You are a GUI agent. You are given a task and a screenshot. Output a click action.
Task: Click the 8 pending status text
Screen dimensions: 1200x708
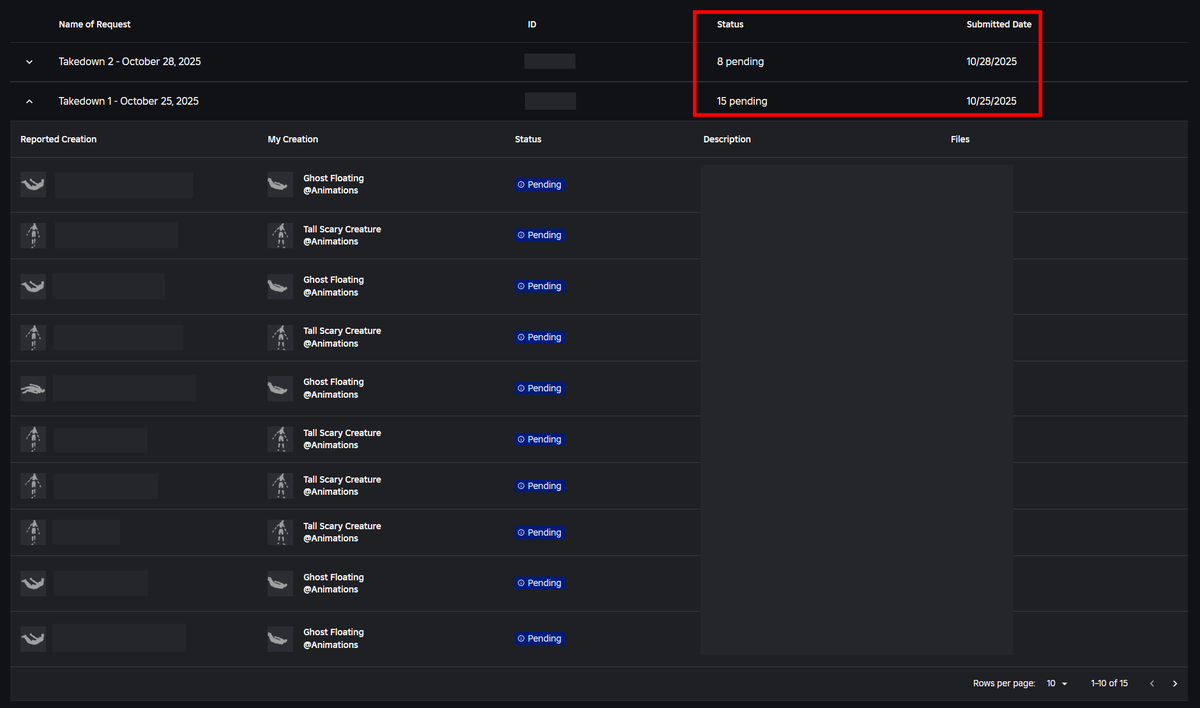[x=740, y=62]
